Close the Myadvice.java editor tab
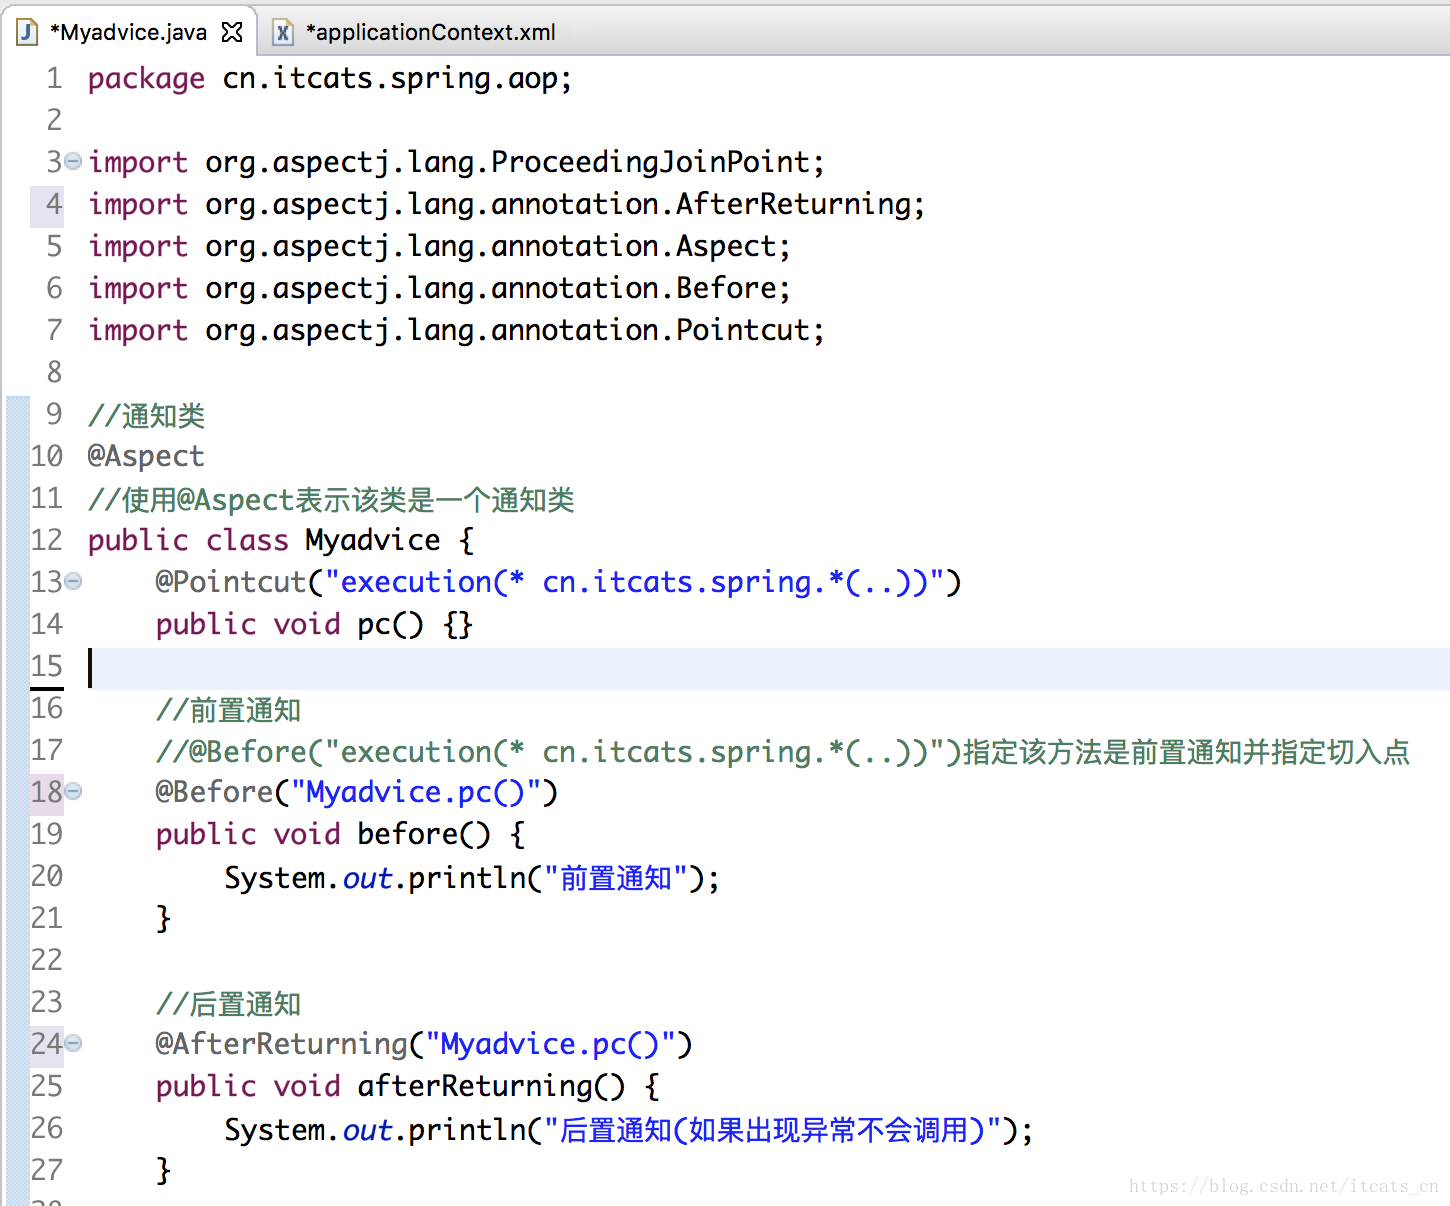Image resolution: width=1450 pixels, height=1206 pixels. pos(232,31)
